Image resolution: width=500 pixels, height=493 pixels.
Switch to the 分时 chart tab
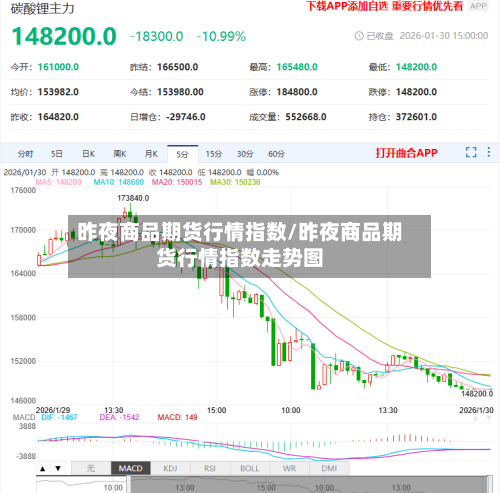[x=26, y=154]
